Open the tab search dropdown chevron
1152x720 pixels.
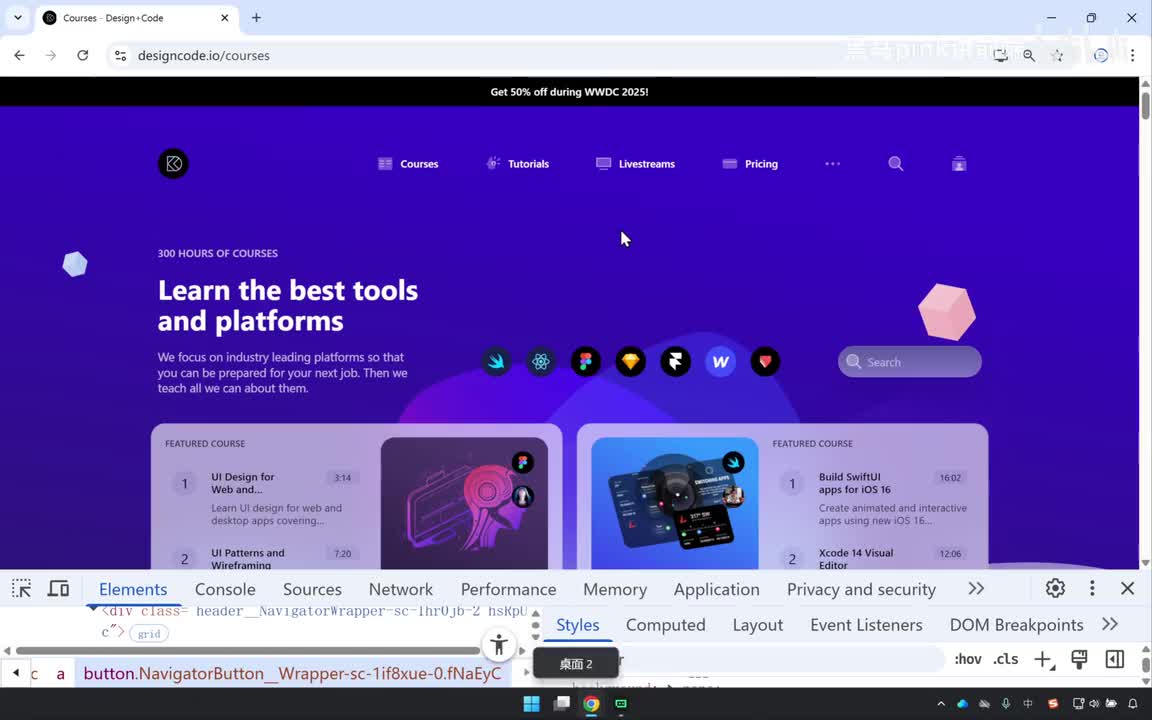(x=18, y=18)
